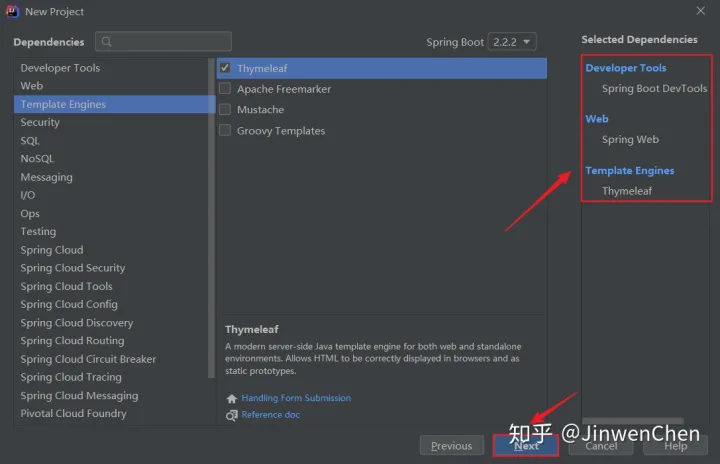Click the search magnifier icon in Dependencies field
Viewport: 720px width, 464px height.
(107, 42)
